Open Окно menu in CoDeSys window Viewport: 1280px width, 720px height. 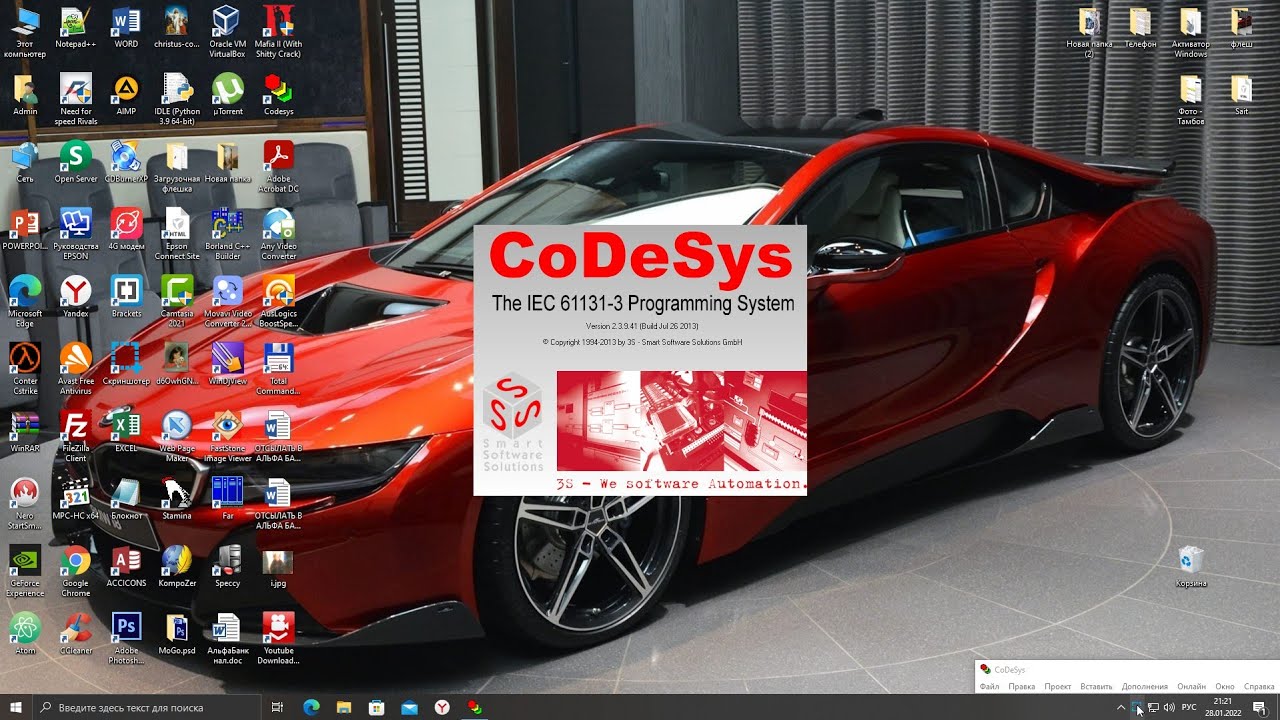click(x=1225, y=687)
